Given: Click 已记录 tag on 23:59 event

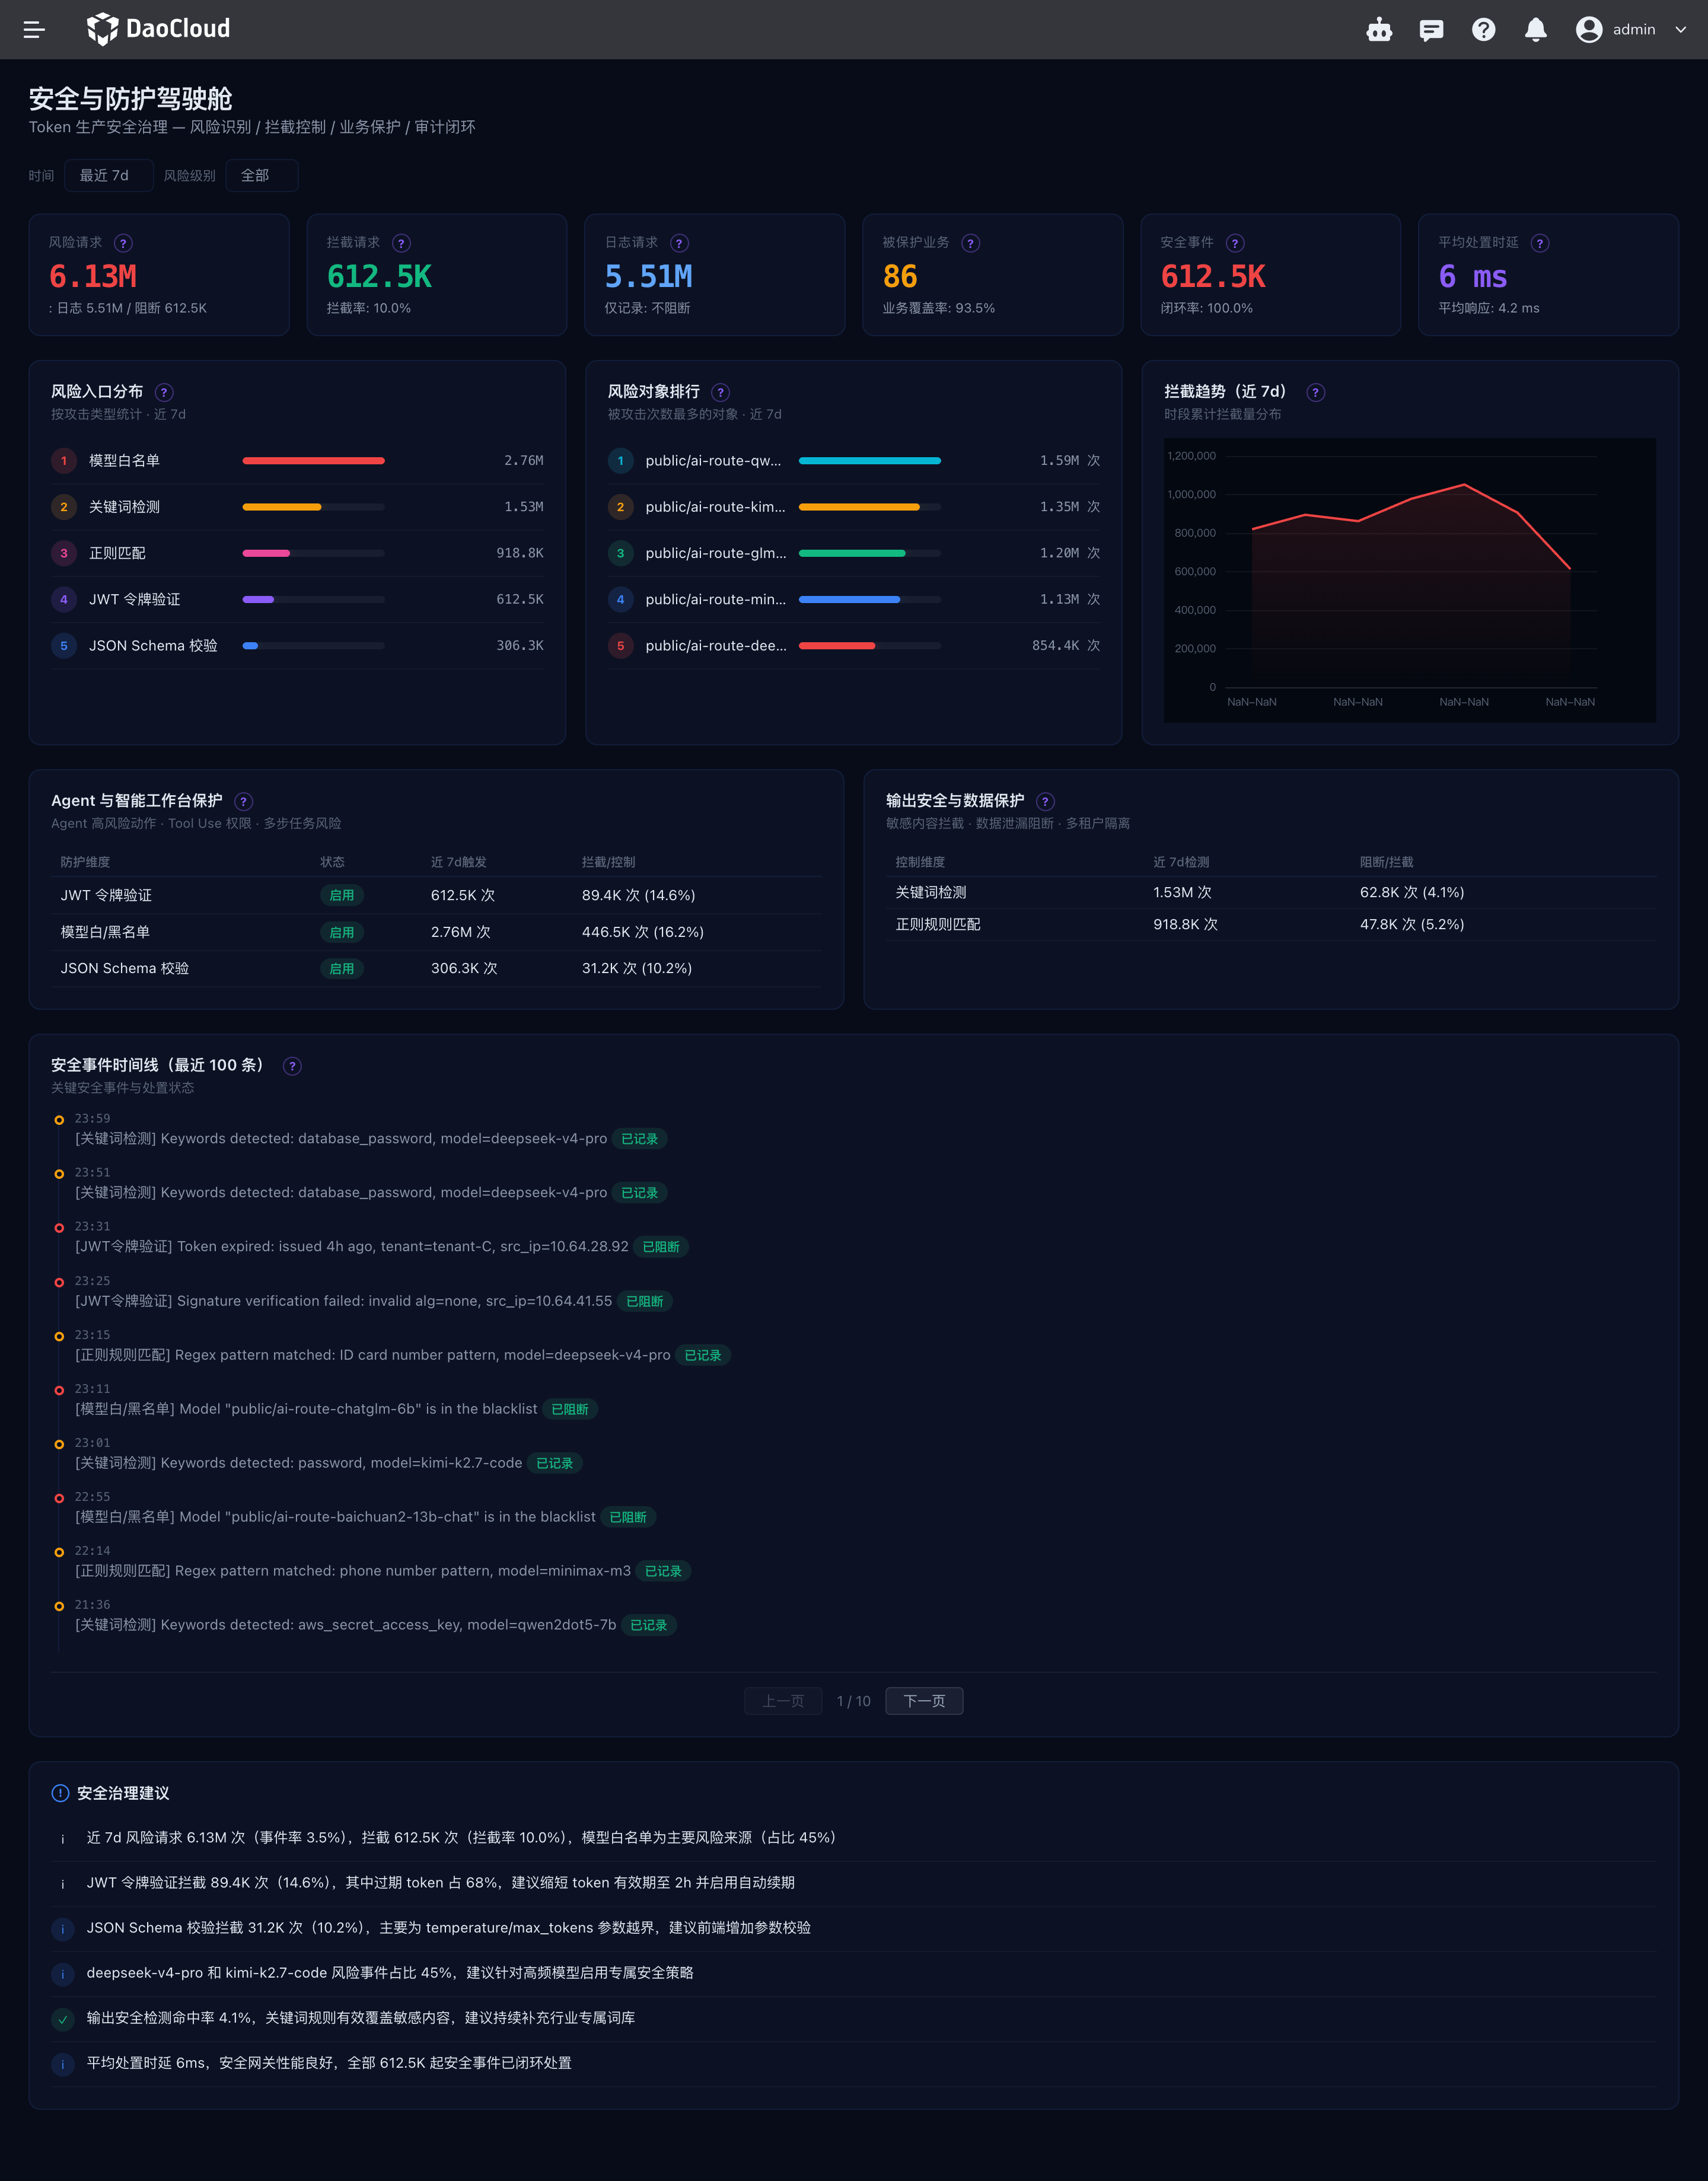Looking at the screenshot, I should coord(640,1139).
